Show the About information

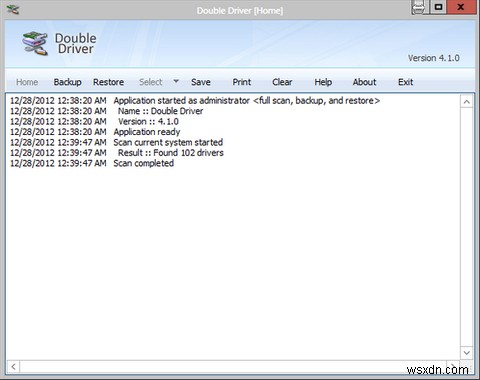tap(364, 82)
